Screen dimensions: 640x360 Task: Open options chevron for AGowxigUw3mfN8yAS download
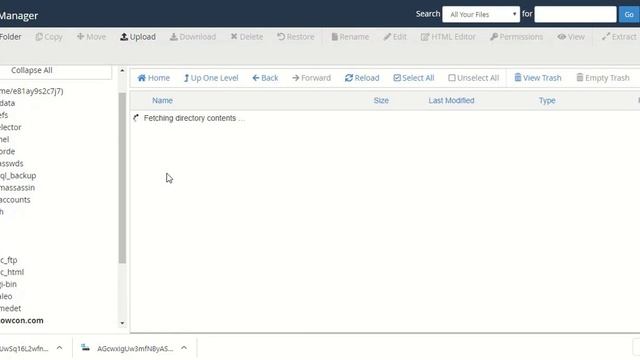click(184, 348)
